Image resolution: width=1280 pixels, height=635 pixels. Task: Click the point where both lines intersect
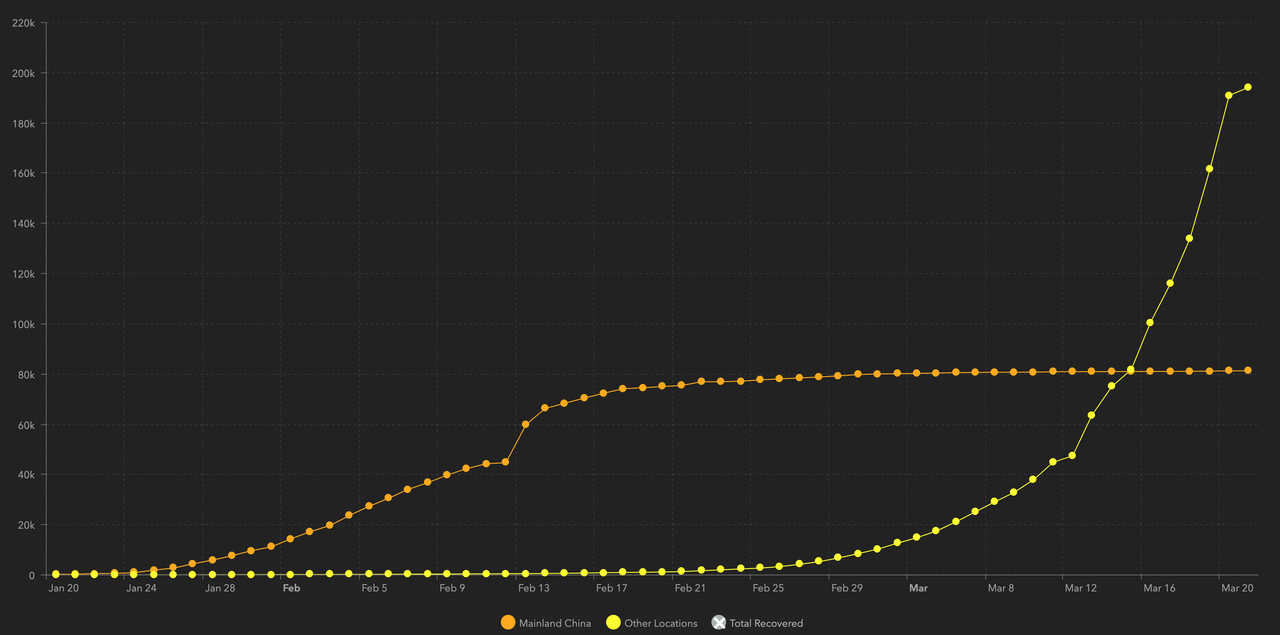(x=1131, y=370)
